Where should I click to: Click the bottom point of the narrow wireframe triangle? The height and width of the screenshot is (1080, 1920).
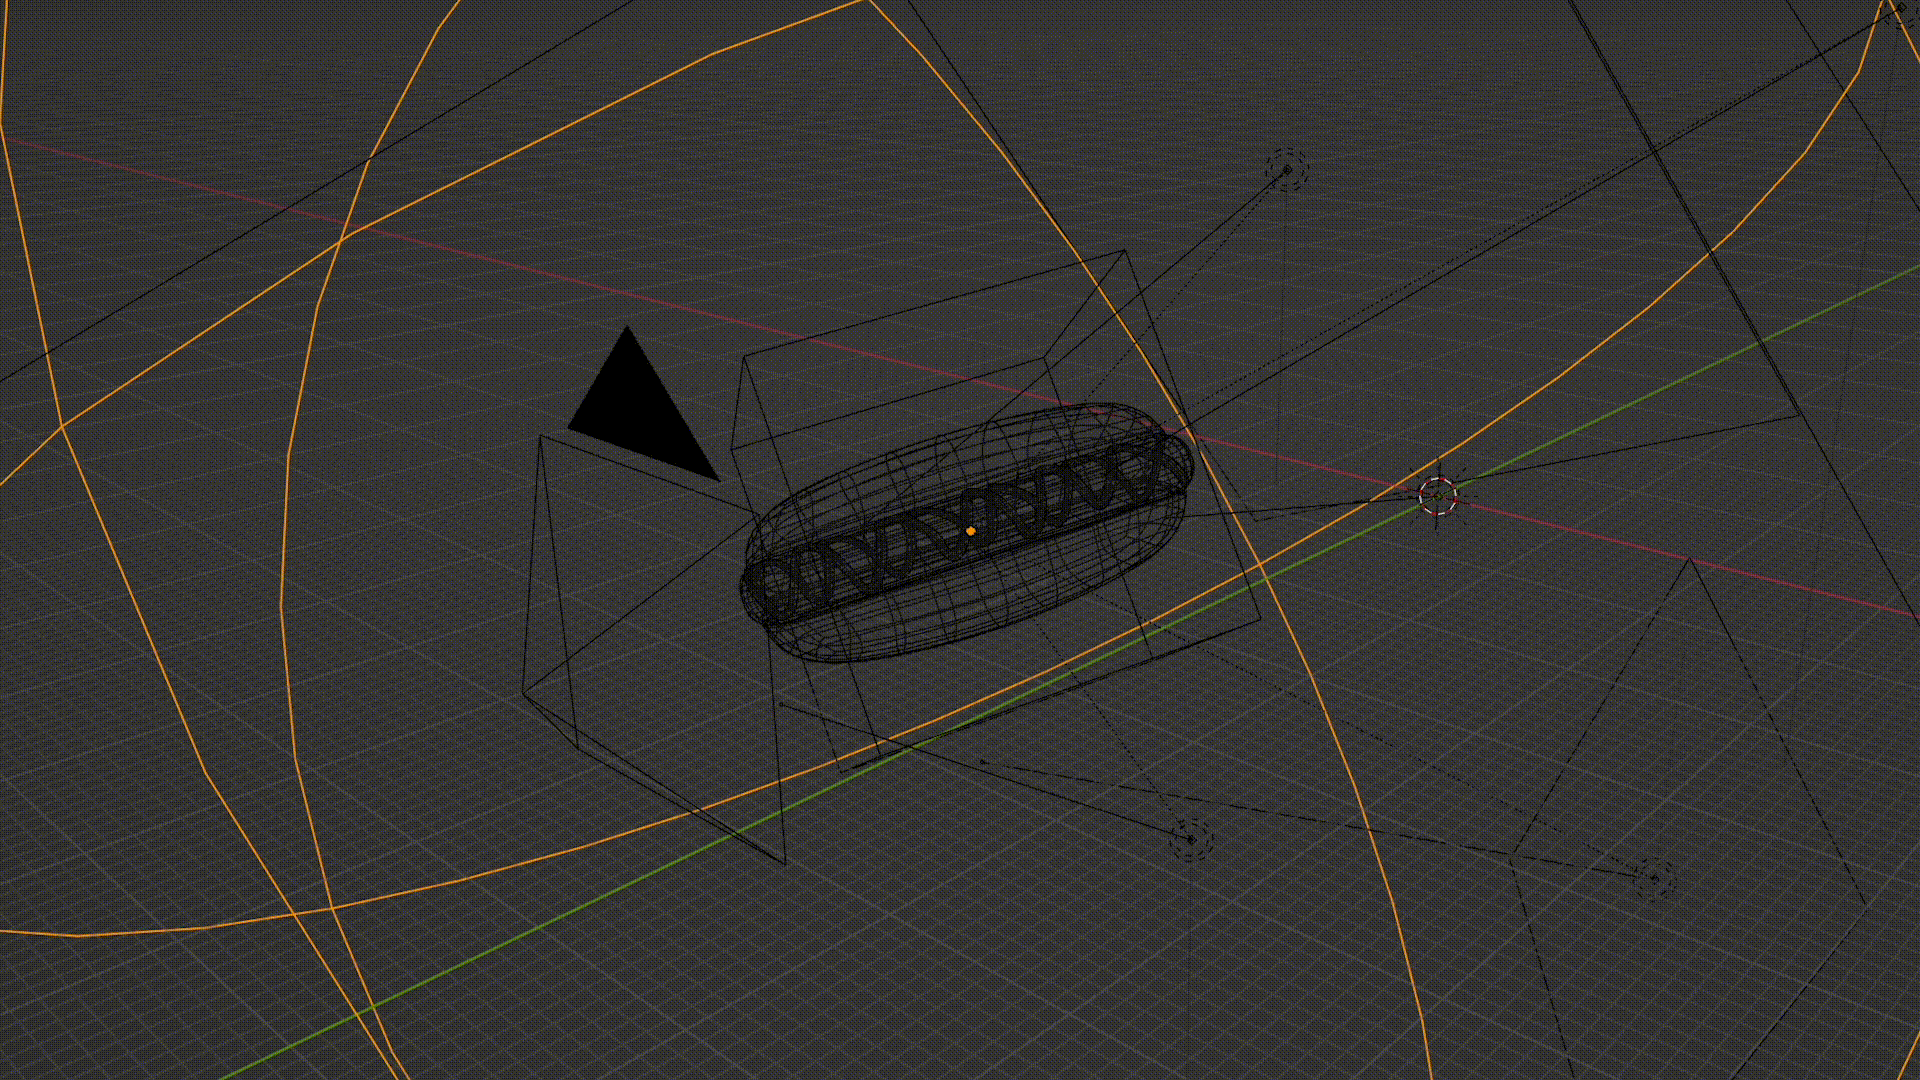tap(785, 862)
